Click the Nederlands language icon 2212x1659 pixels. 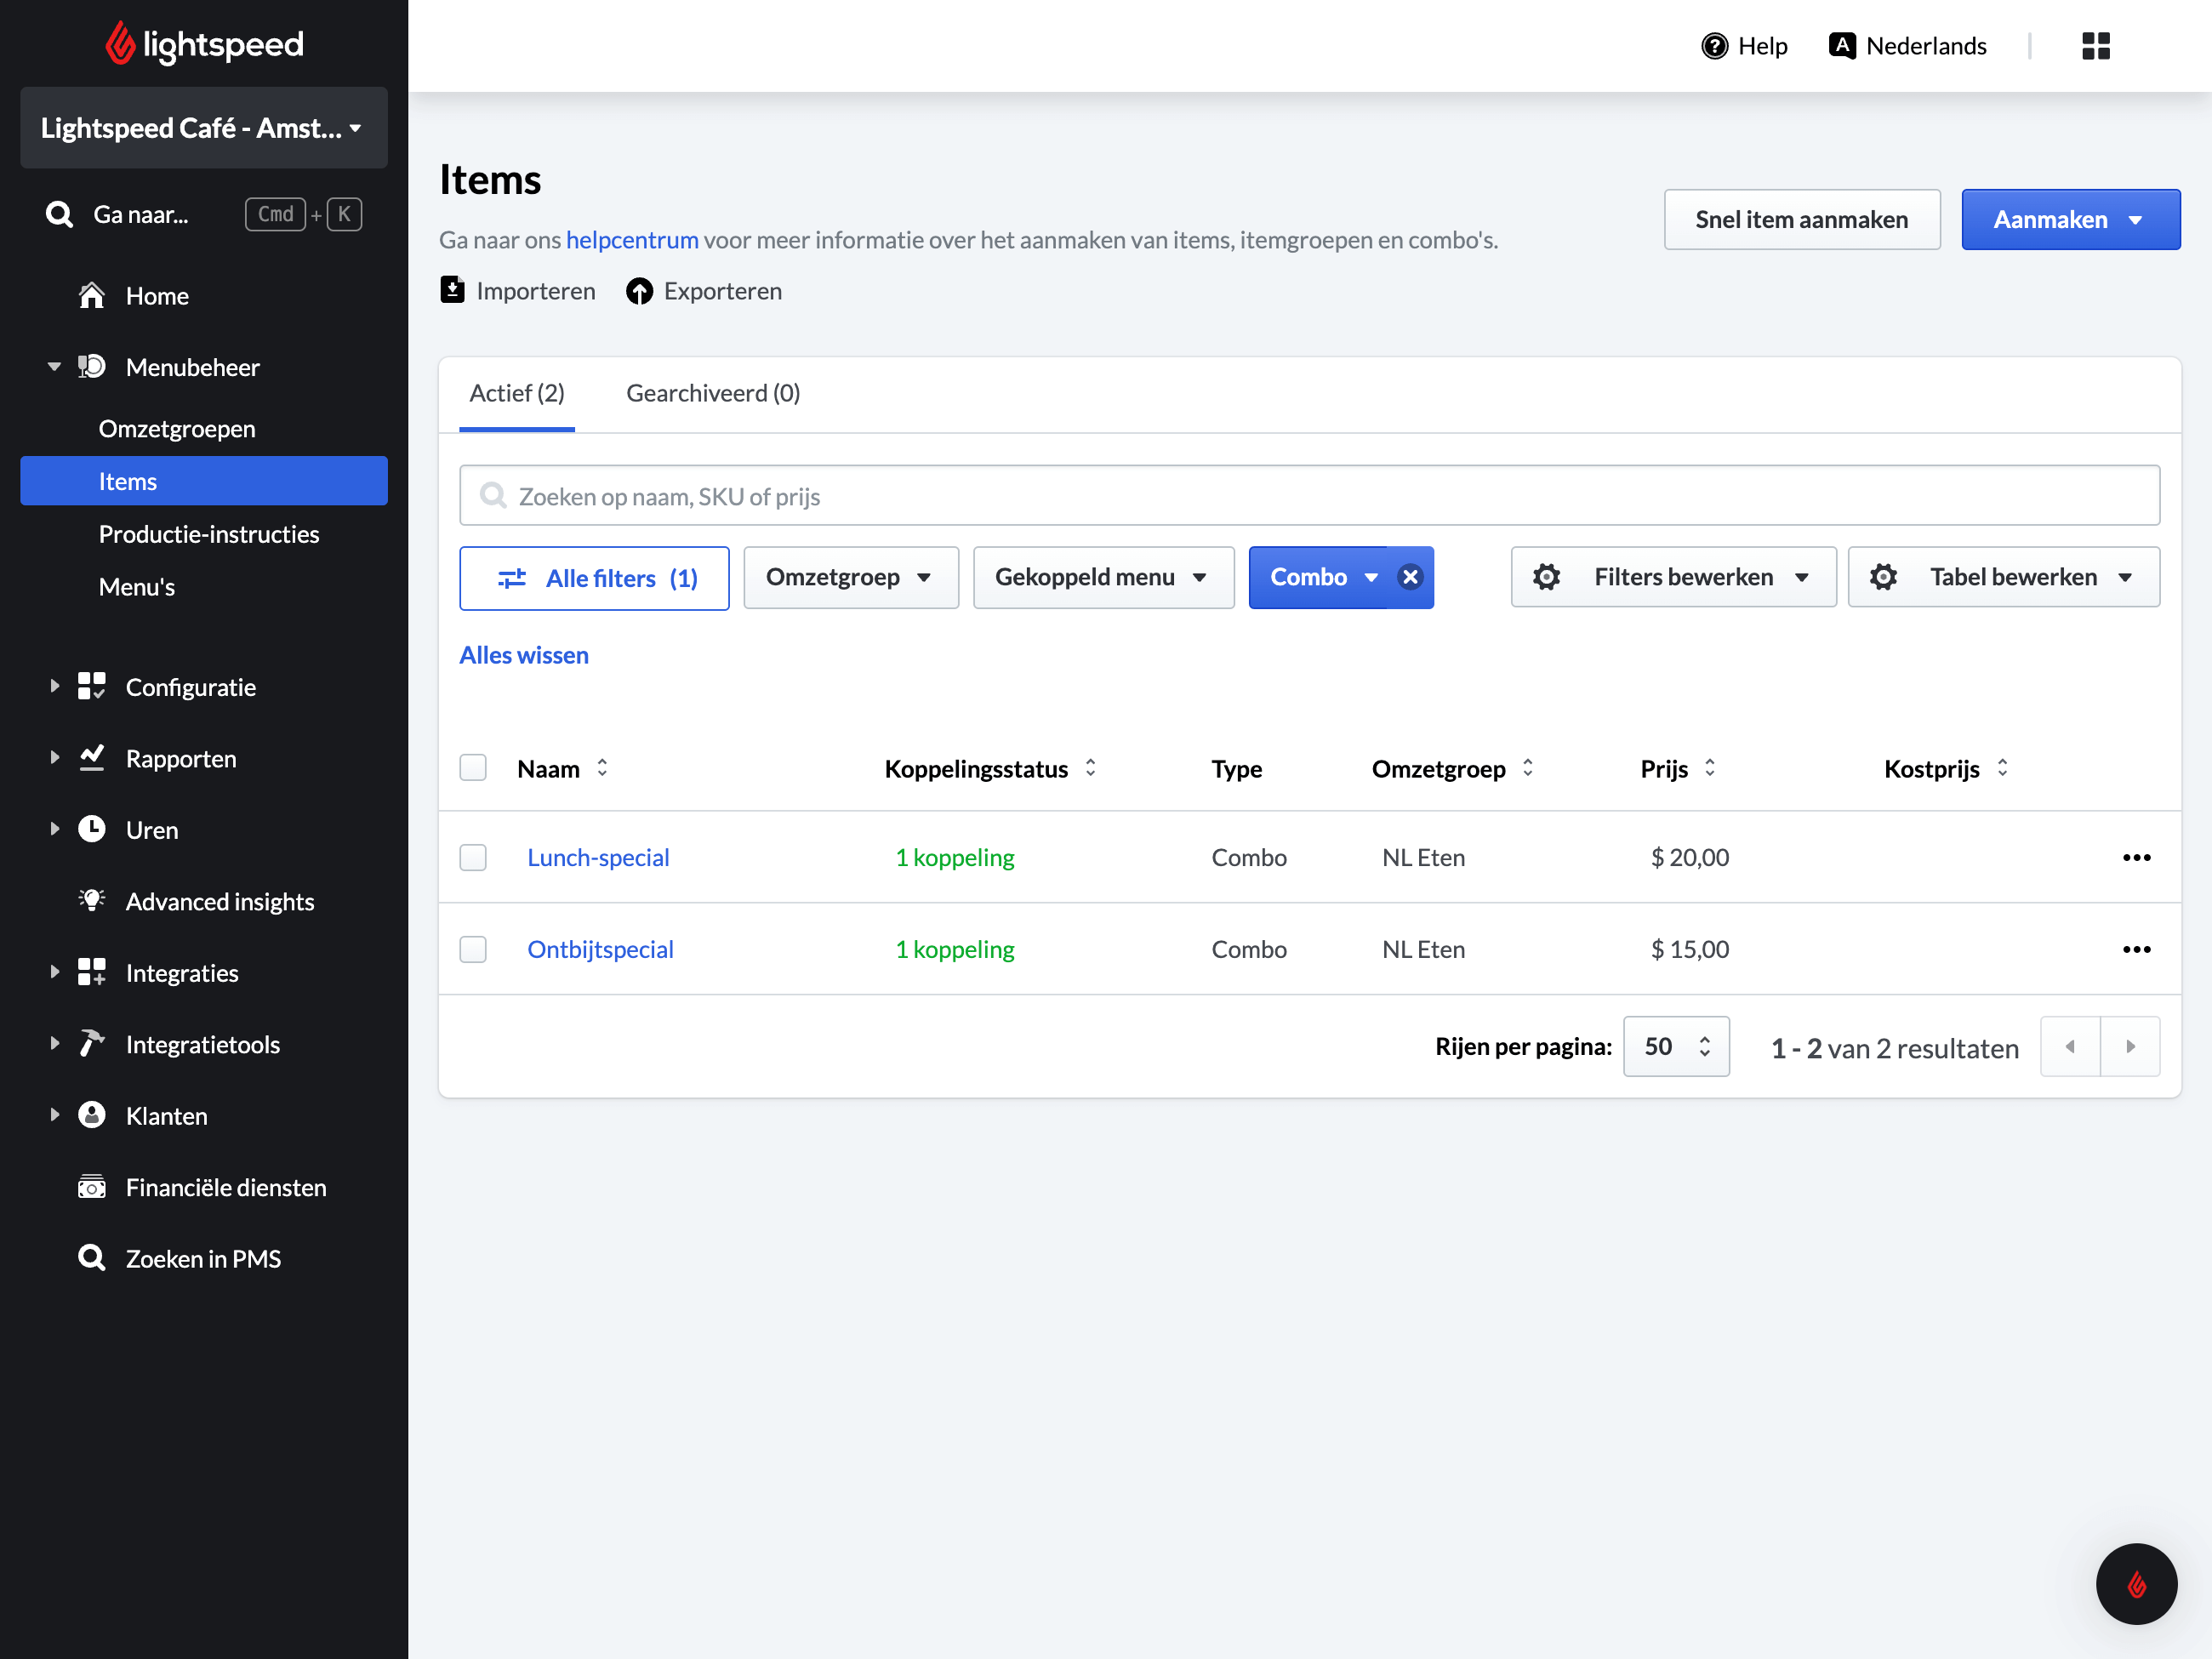(1842, 45)
